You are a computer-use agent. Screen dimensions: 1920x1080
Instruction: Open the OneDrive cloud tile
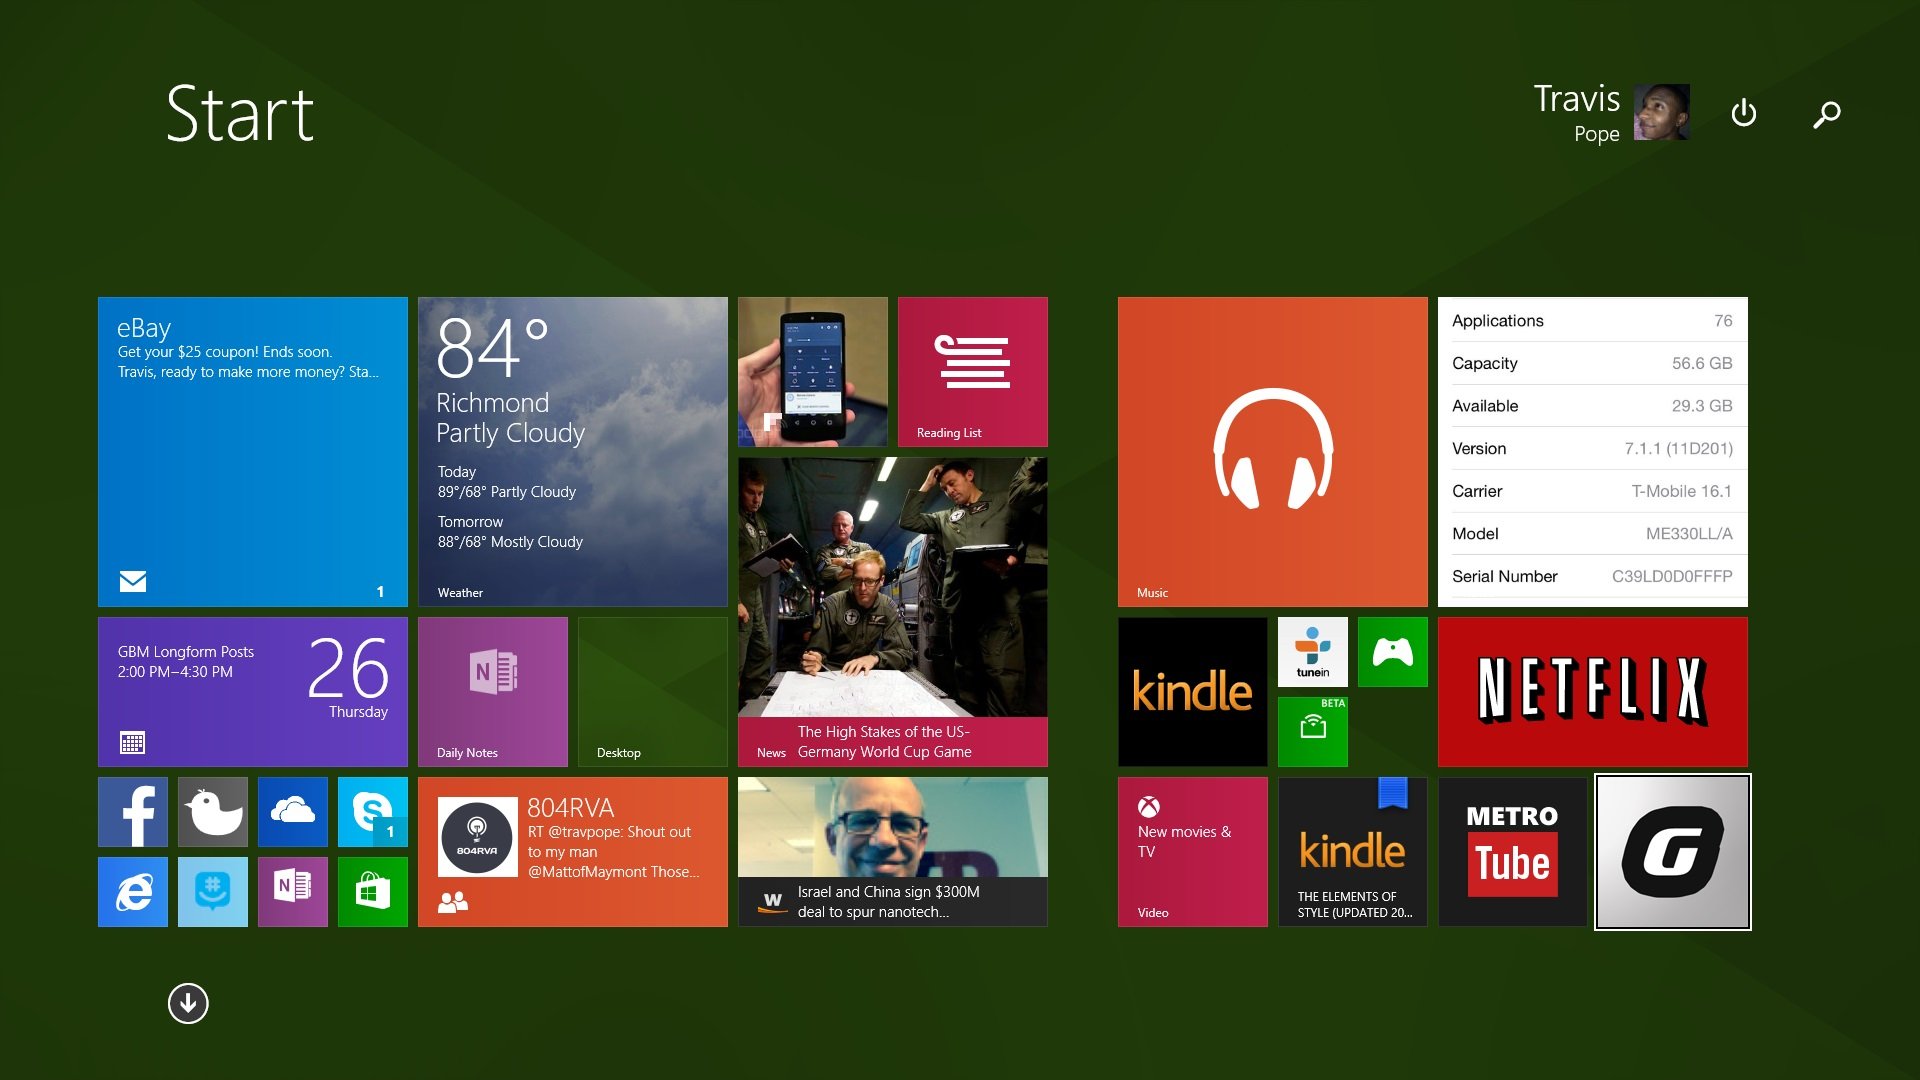pyautogui.click(x=293, y=812)
